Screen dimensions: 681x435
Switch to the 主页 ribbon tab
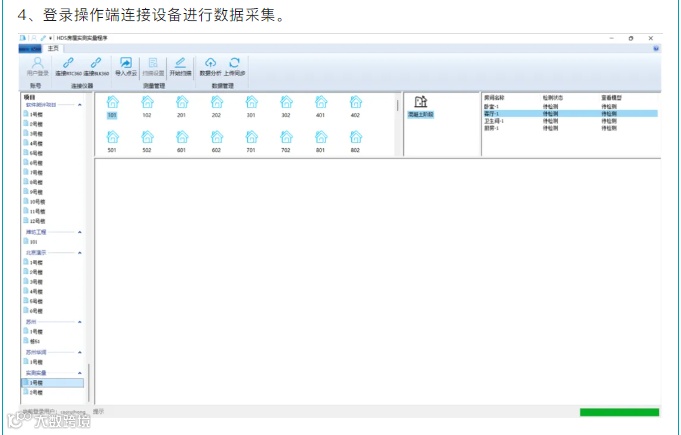(x=53, y=48)
